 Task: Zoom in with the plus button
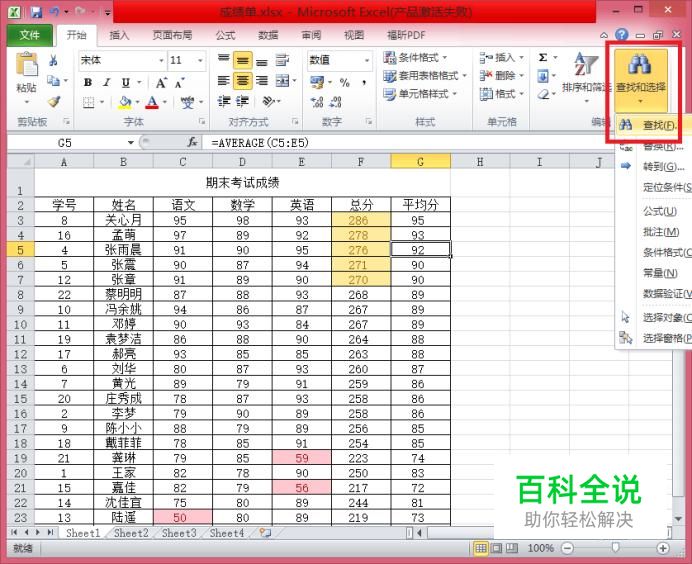pos(662,548)
